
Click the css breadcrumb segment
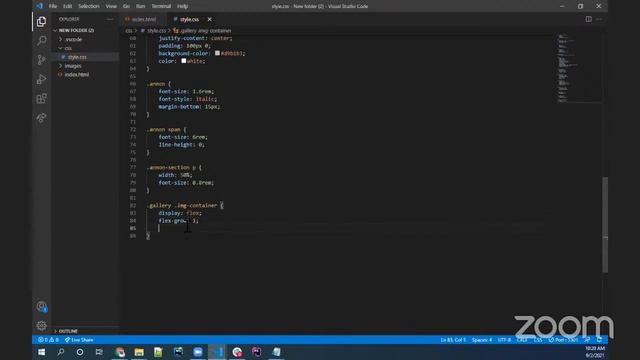pos(129,31)
